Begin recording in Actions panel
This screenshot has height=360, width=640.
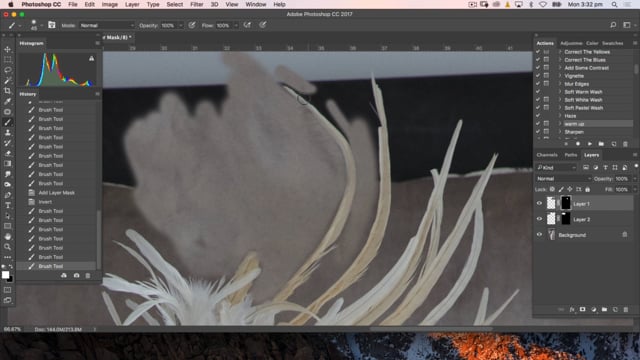click(578, 144)
